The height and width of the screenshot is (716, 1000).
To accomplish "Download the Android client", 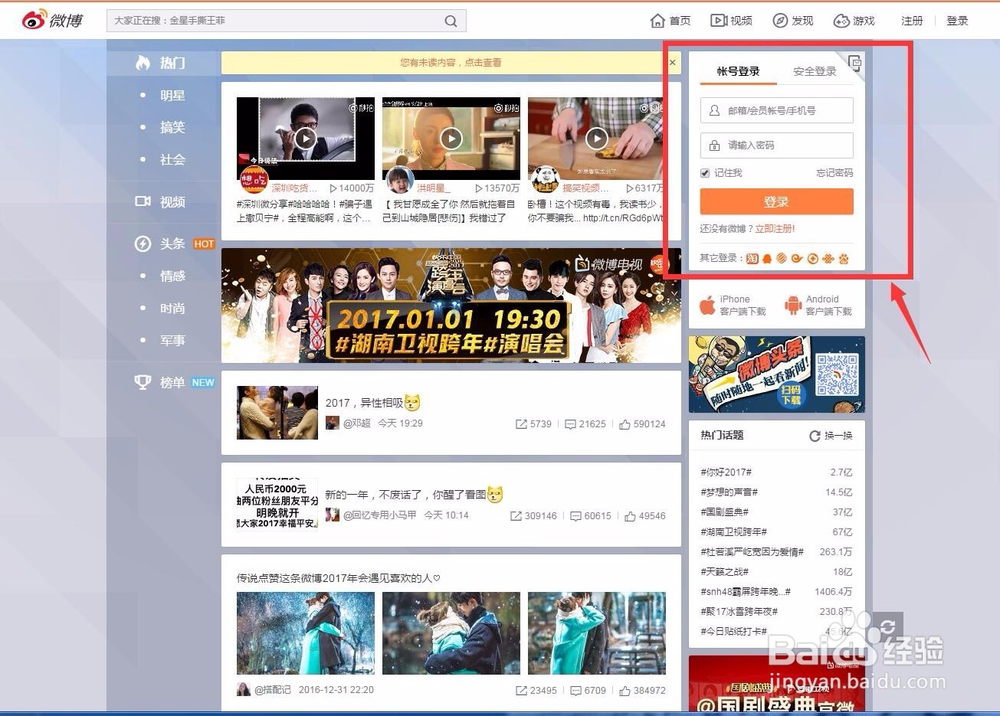I will [x=818, y=305].
